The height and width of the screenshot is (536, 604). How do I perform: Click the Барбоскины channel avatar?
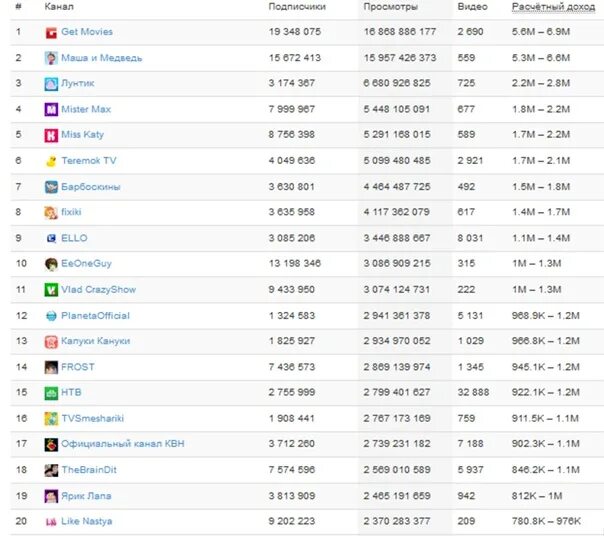click(x=51, y=187)
